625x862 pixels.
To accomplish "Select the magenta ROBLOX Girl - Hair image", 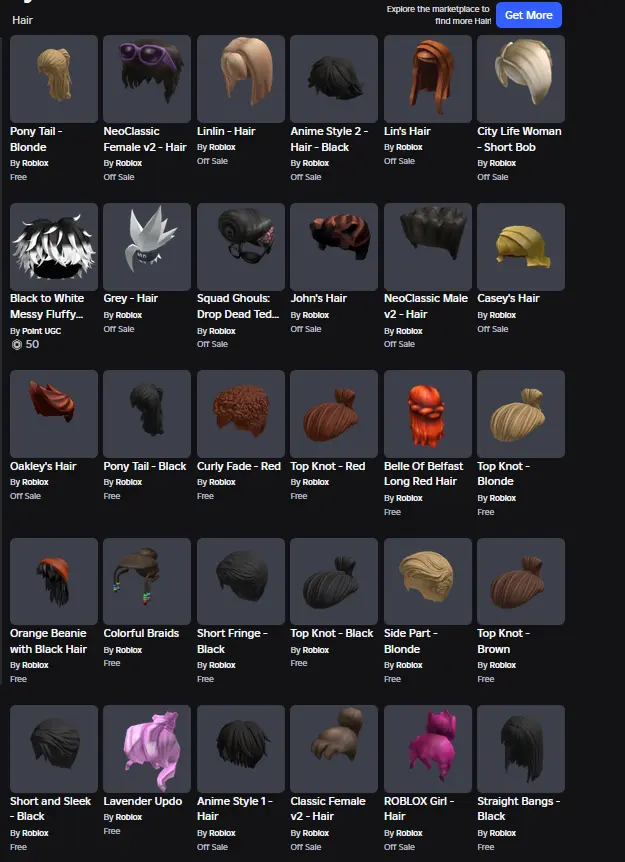I will pos(428,749).
